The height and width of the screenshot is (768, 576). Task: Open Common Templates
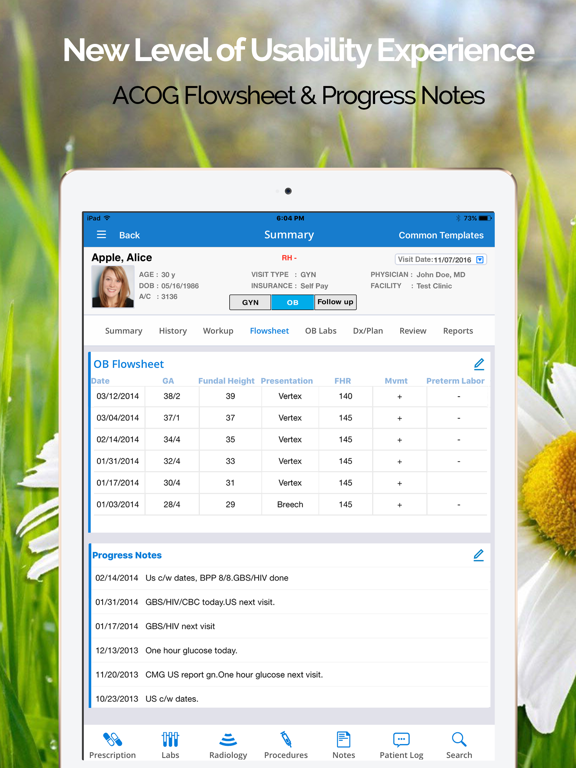tap(441, 235)
